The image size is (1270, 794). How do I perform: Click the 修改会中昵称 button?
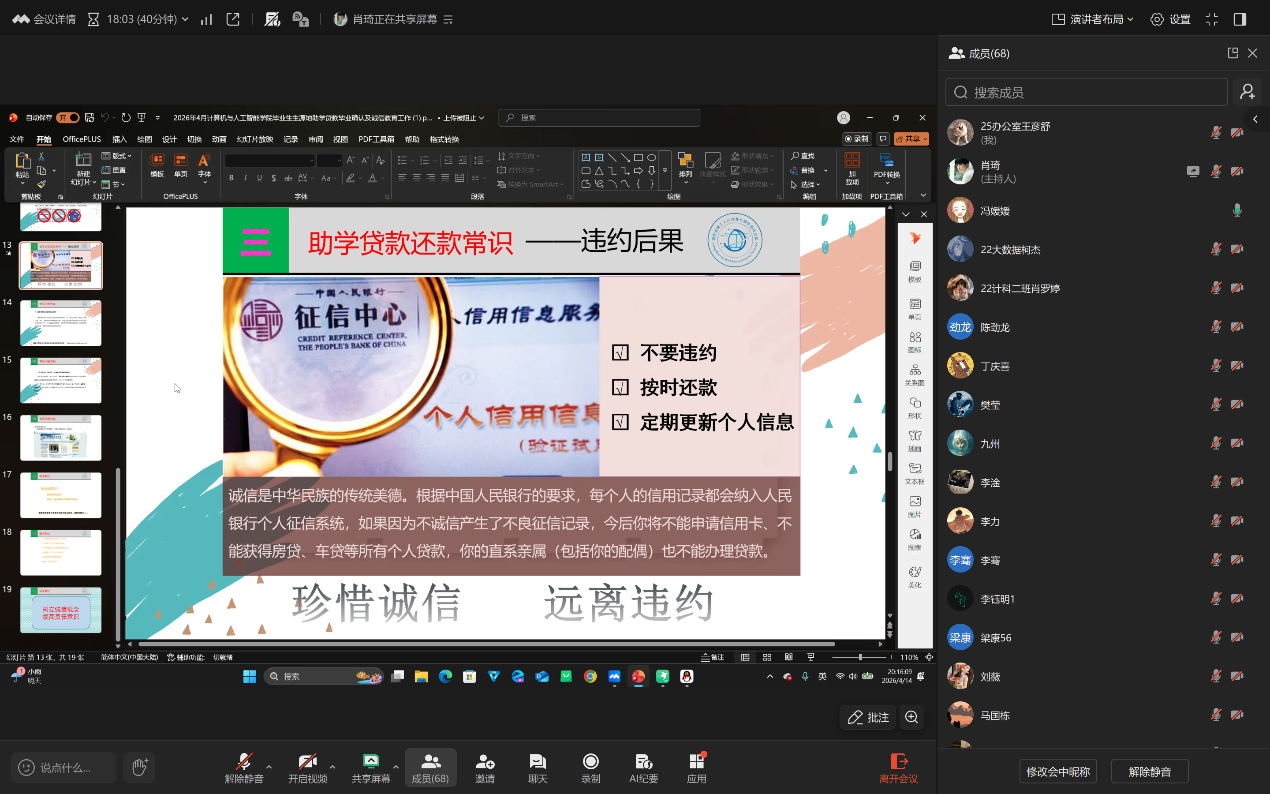(x=1059, y=771)
